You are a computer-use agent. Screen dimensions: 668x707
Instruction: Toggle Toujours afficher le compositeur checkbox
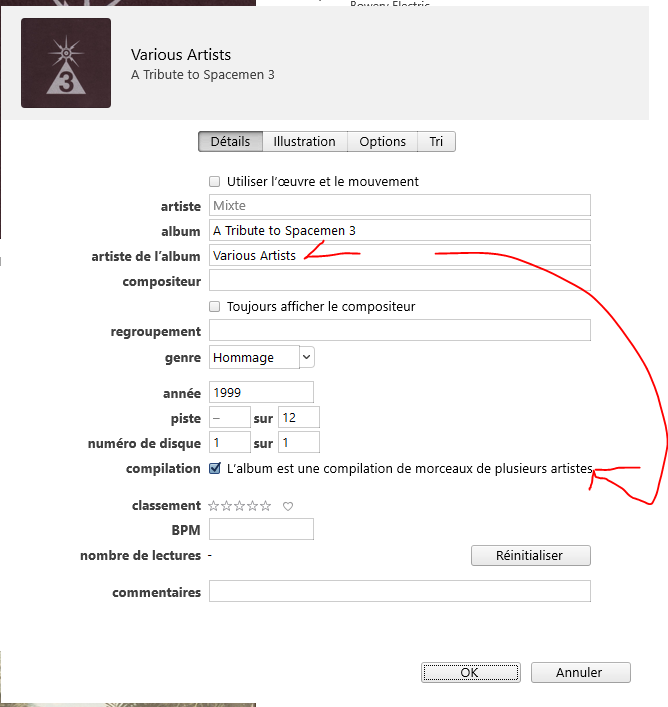(215, 307)
